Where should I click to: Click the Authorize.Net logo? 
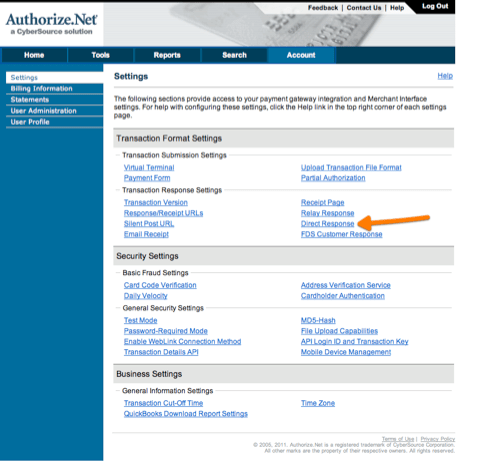[52, 24]
